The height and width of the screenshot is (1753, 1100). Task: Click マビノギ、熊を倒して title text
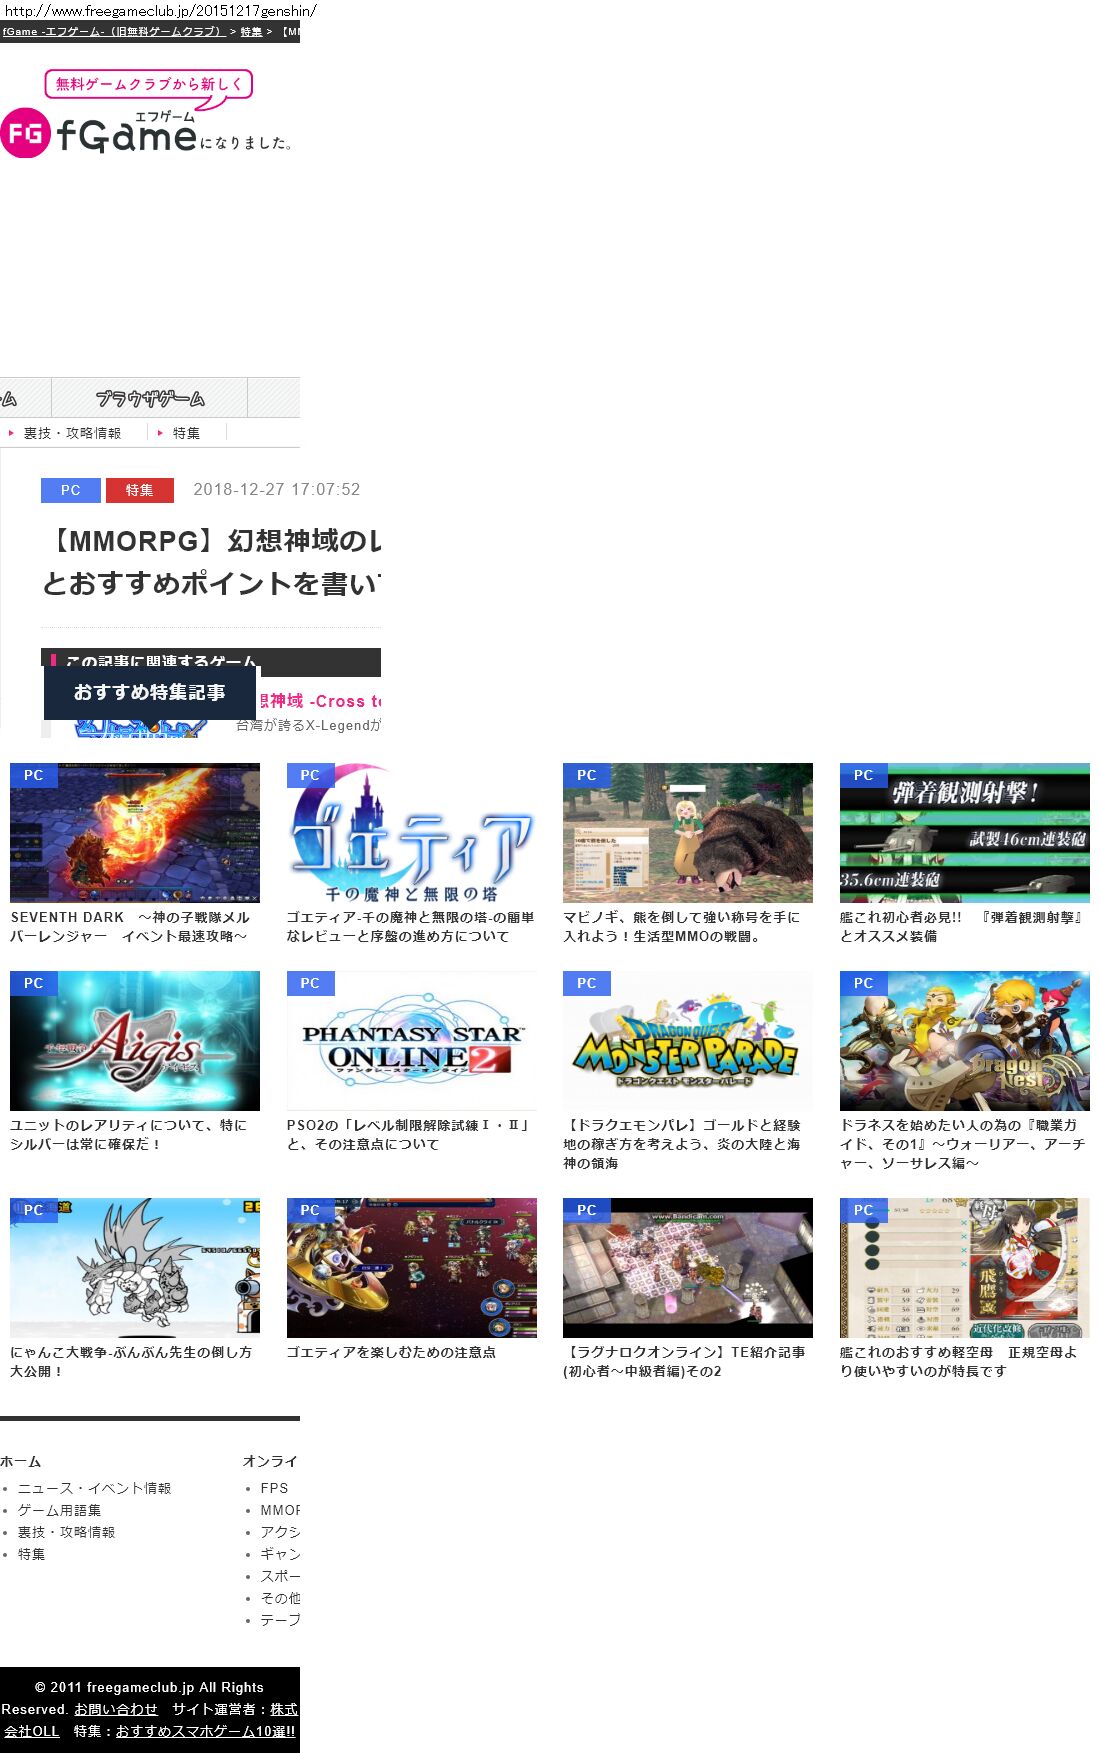[682, 927]
